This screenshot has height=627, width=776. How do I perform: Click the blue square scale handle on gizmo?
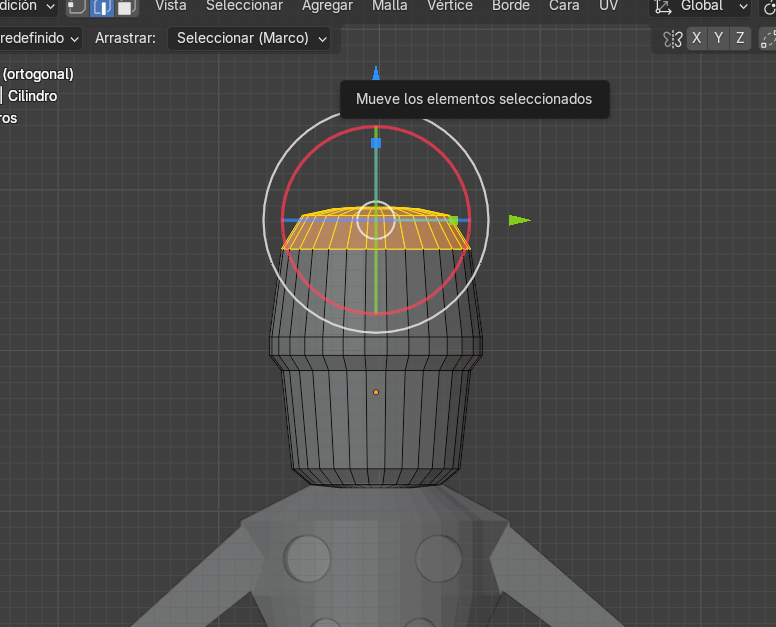point(376,143)
